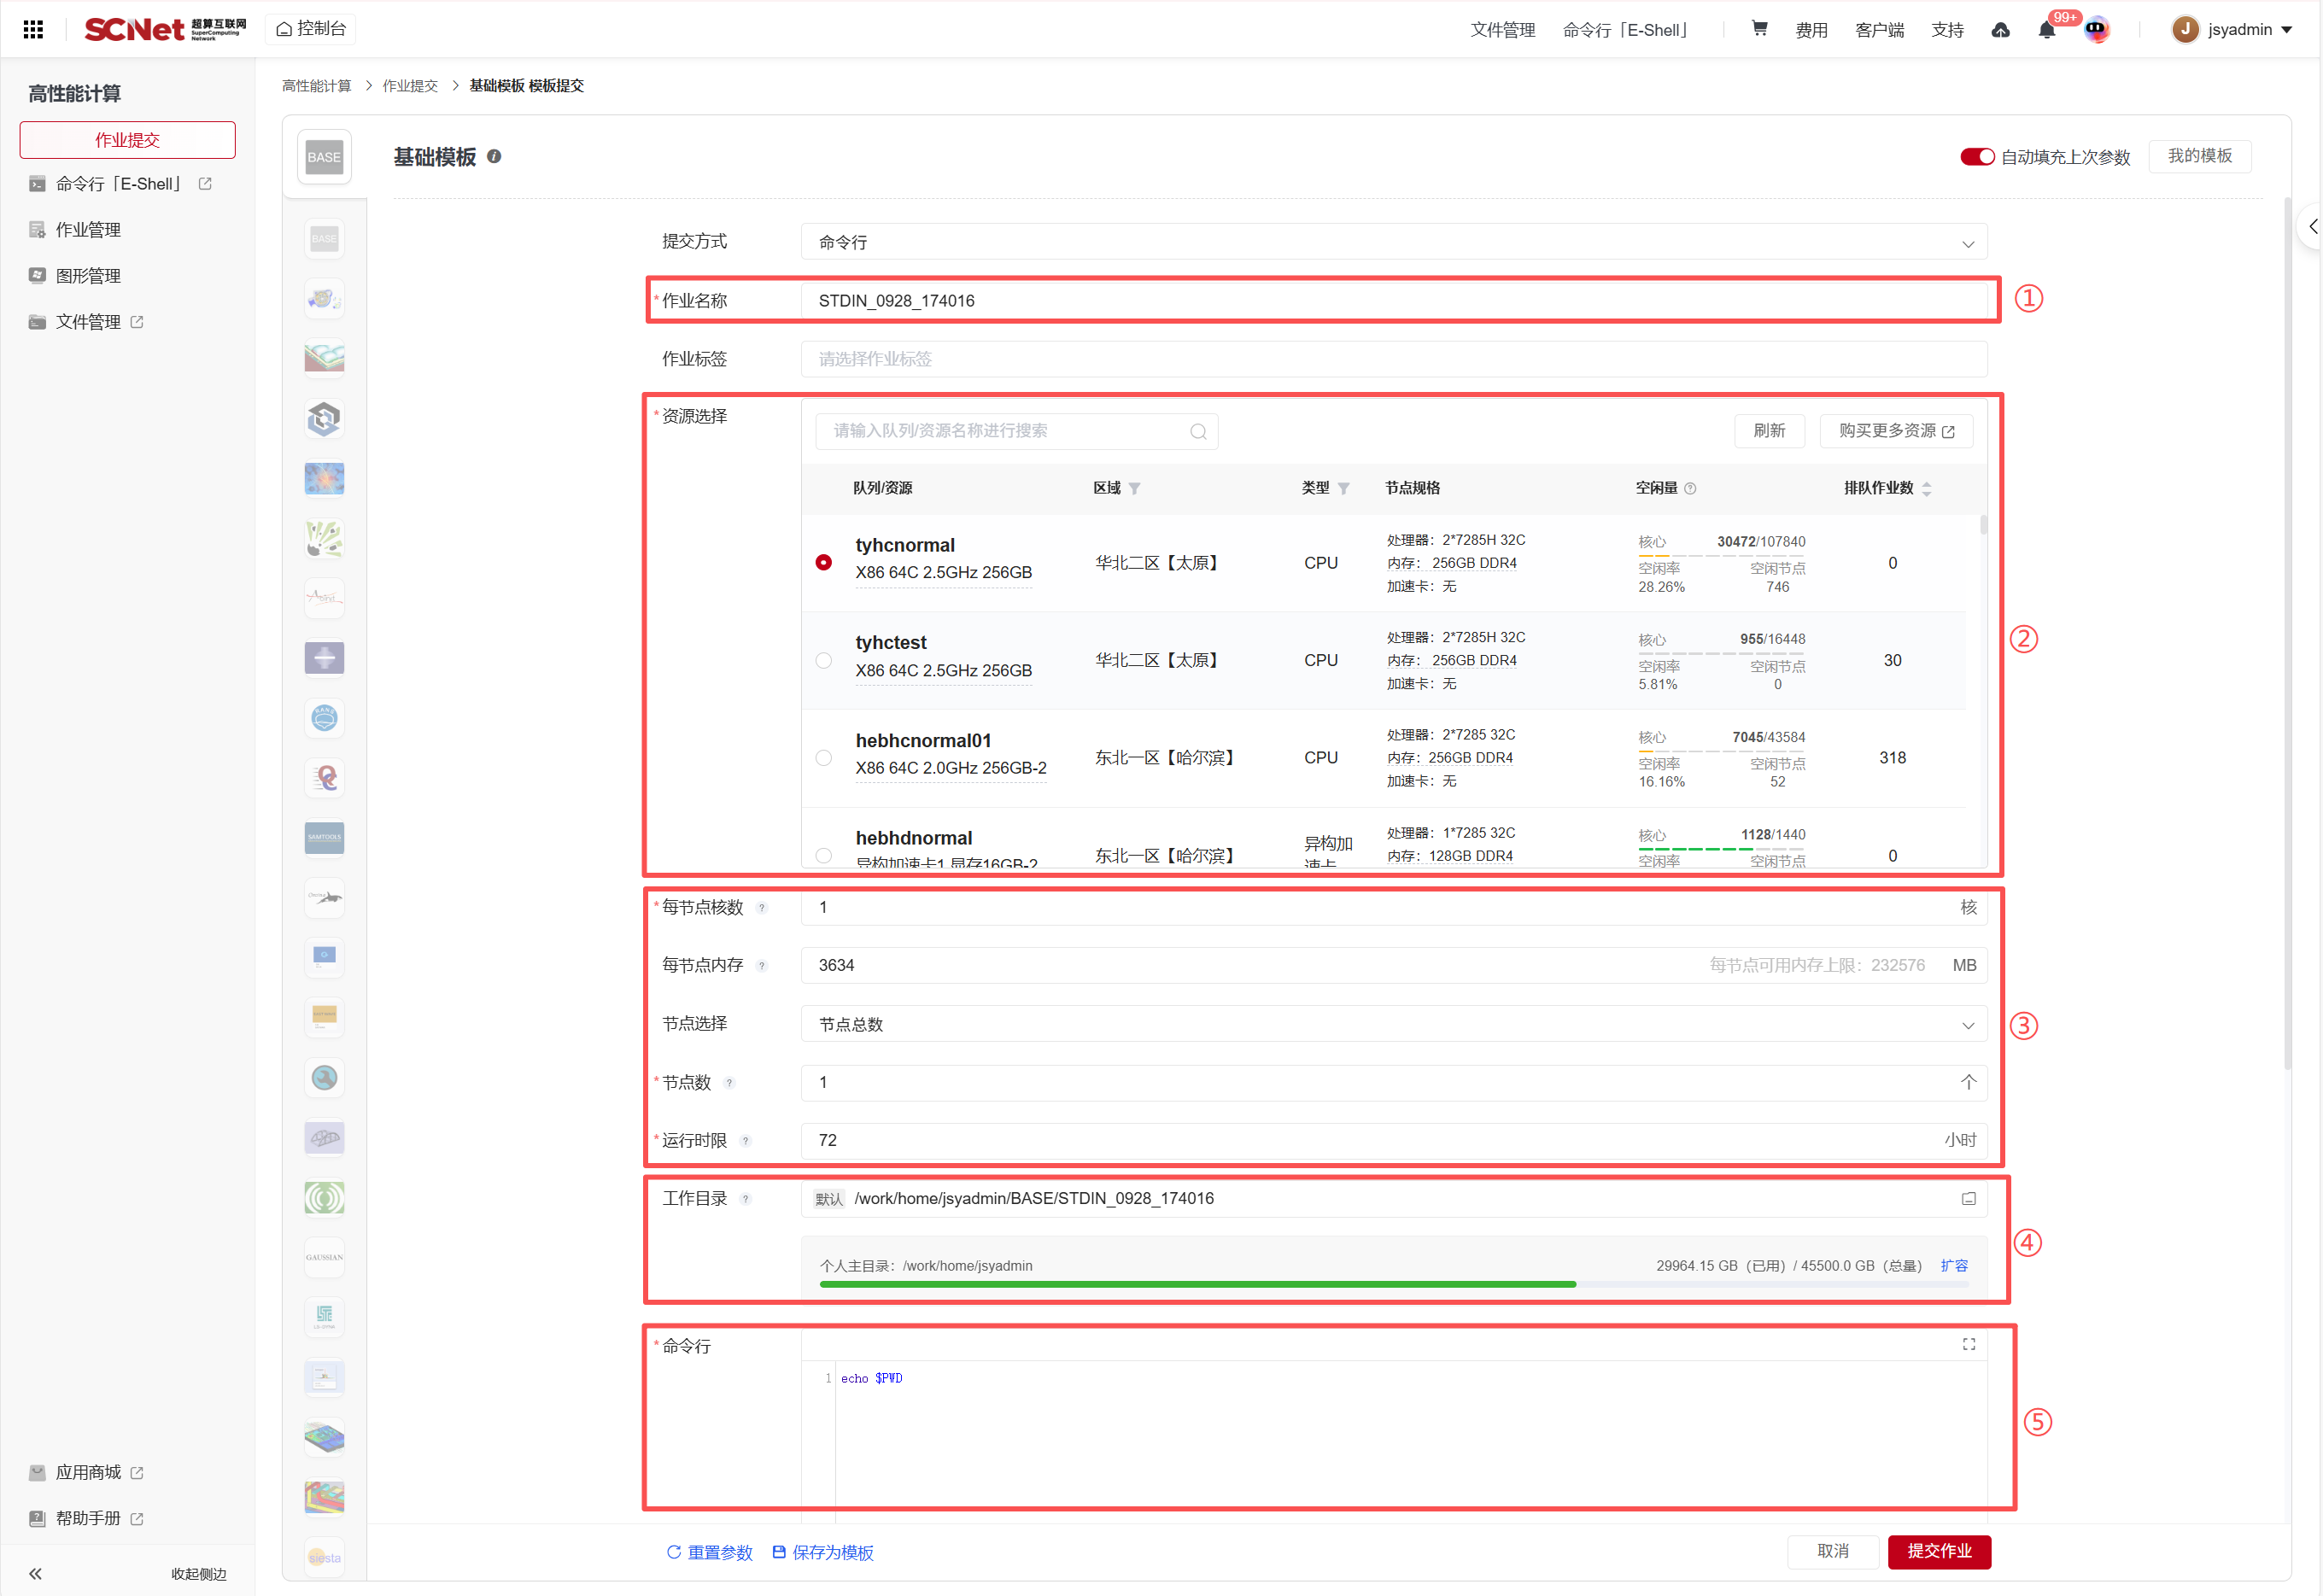Viewport: 2323px width, 1596px height.
Task: Click the 作业名称 input field
Action: 1392,301
